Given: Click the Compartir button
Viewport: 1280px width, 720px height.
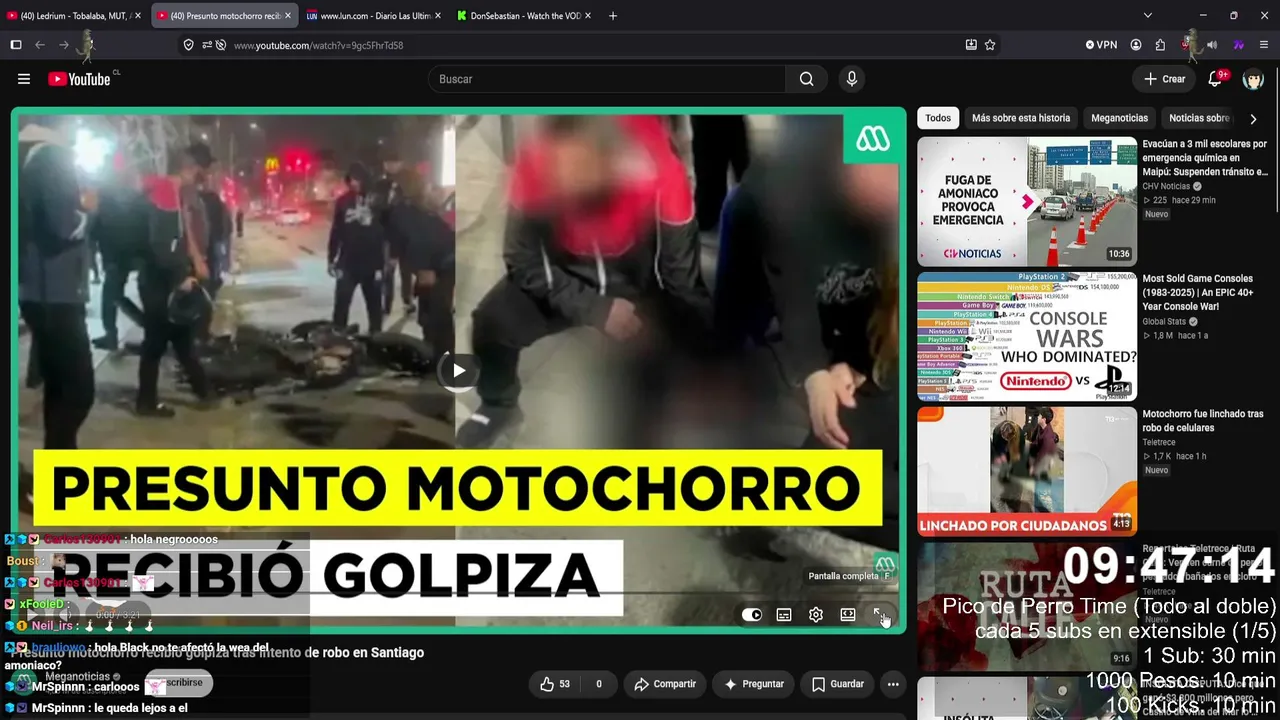Looking at the screenshot, I should click(x=666, y=684).
